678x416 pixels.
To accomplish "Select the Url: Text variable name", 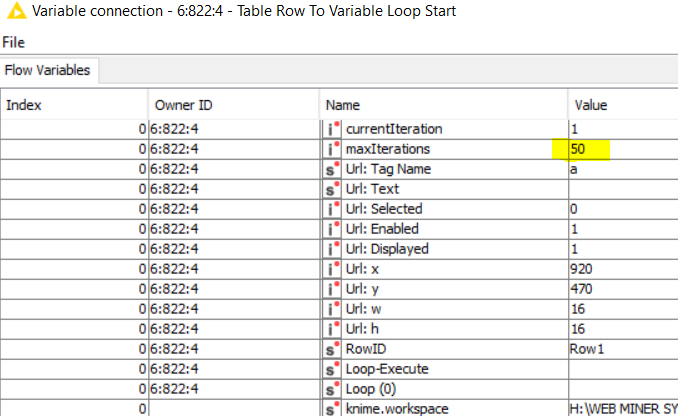I will click(372, 189).
